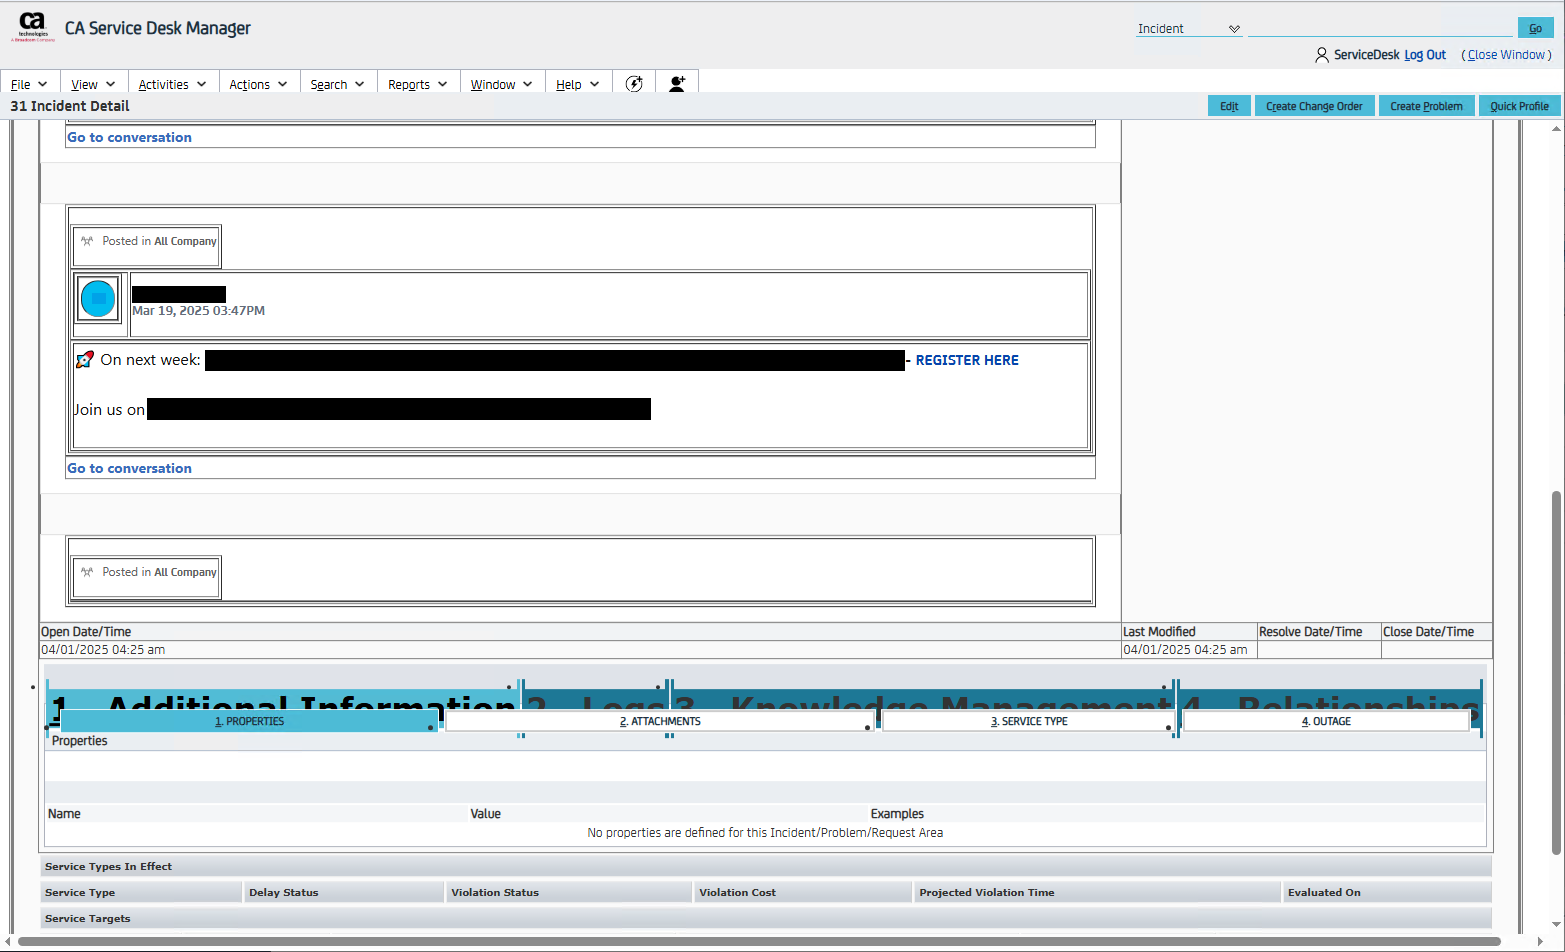Click the 'Open Date/Time' label
Image resolution: width=1565 pixels, height=952 pixels.
(86, 632)
